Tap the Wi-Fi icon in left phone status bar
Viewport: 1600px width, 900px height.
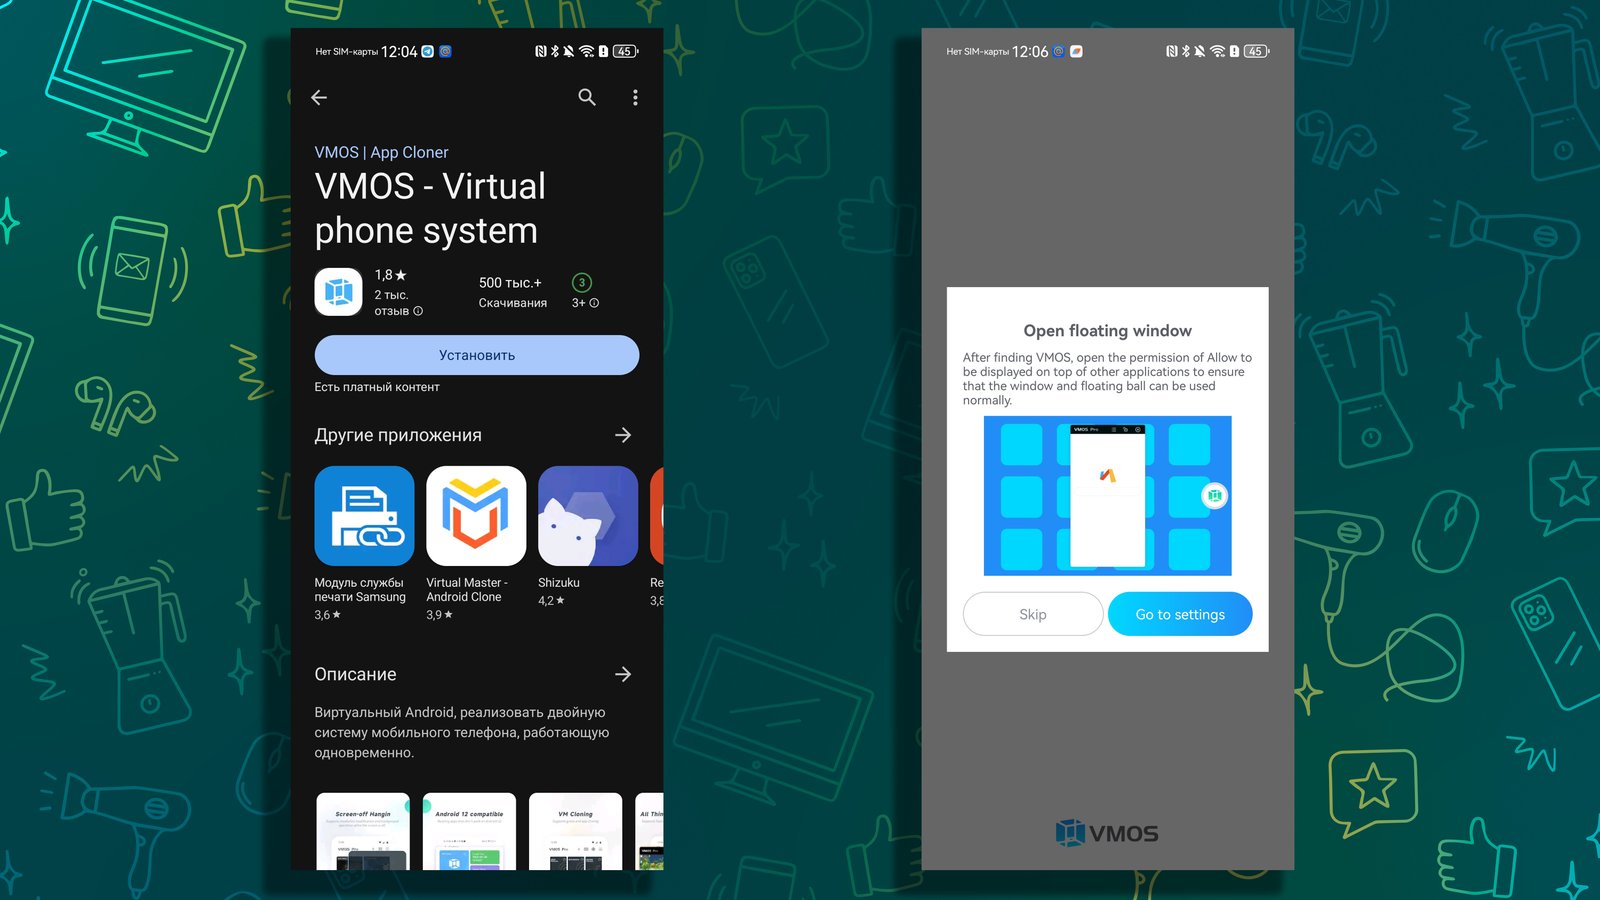[x=587, y=51]
